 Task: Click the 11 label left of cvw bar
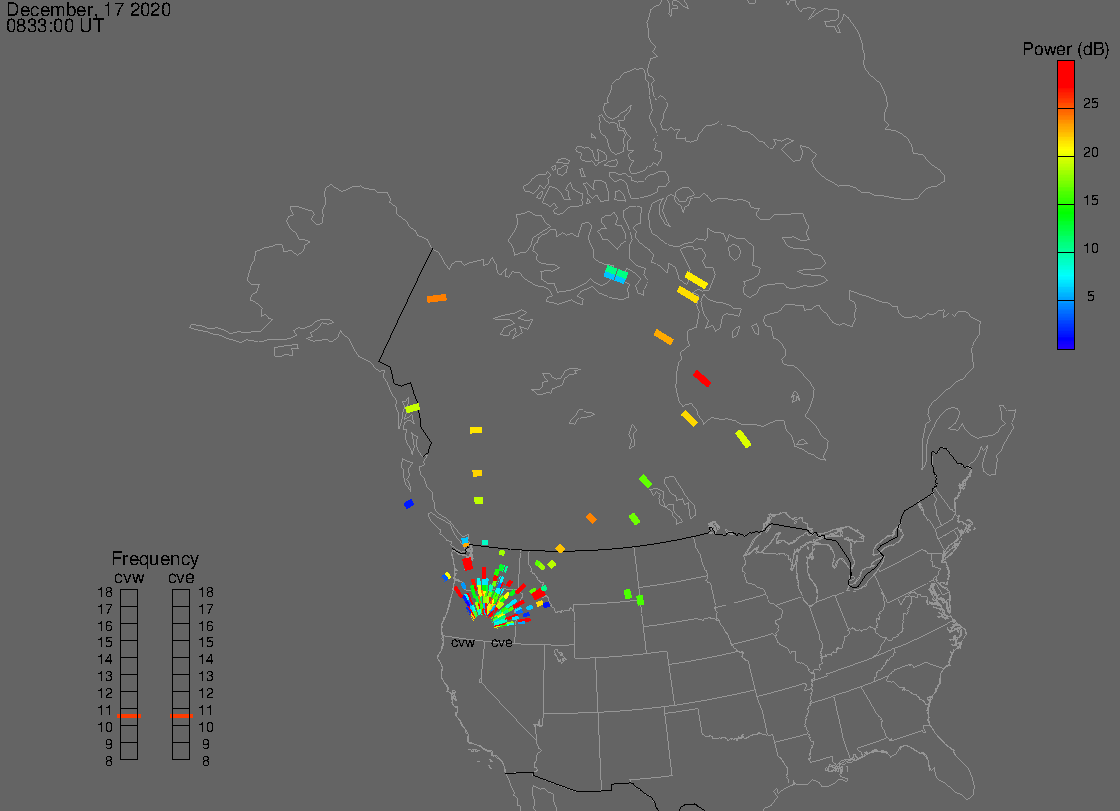[x=105, y=710]
